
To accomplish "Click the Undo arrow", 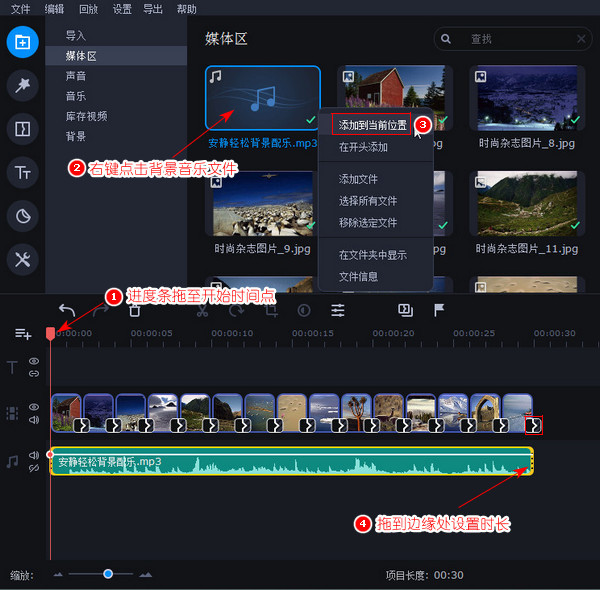I will (x=67, y=310).
